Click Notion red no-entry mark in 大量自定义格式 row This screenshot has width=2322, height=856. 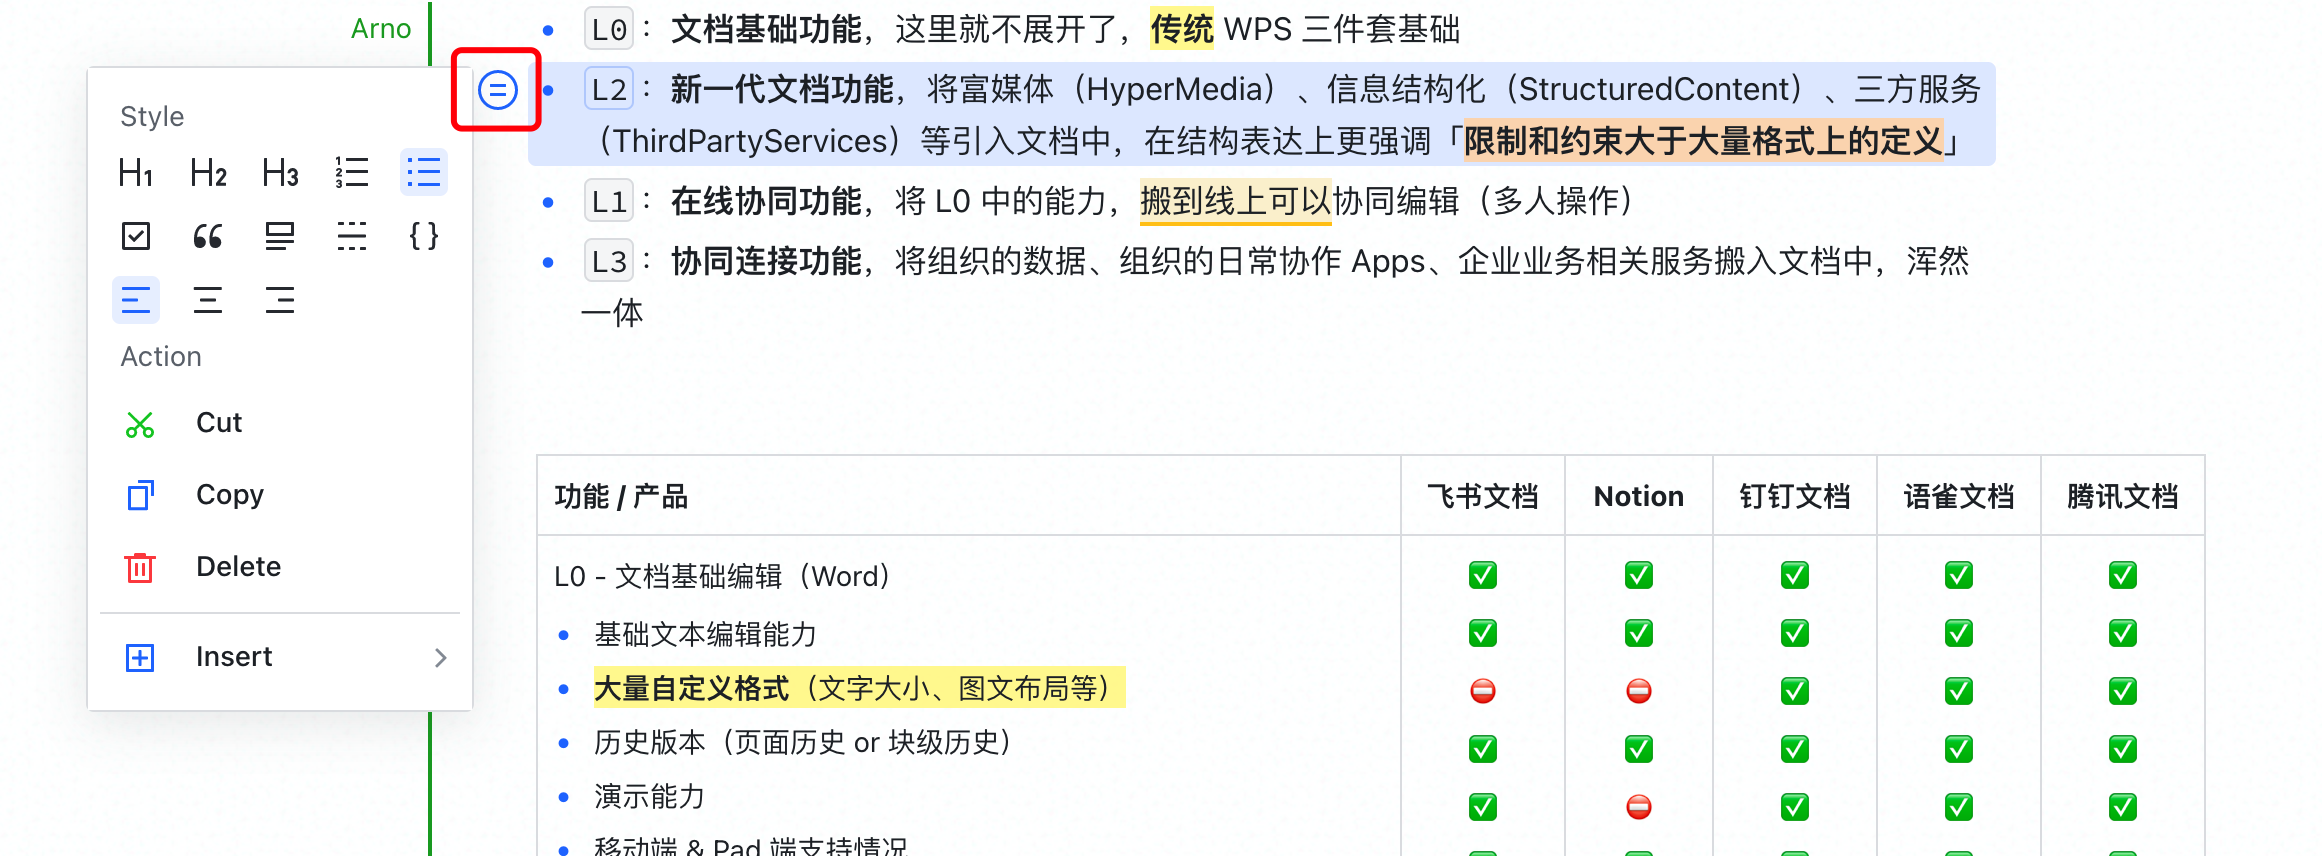click(1639, 691)
